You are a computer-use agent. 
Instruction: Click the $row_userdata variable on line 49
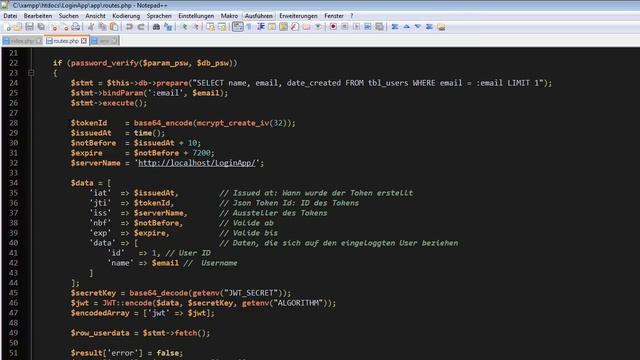click(100, 333)
